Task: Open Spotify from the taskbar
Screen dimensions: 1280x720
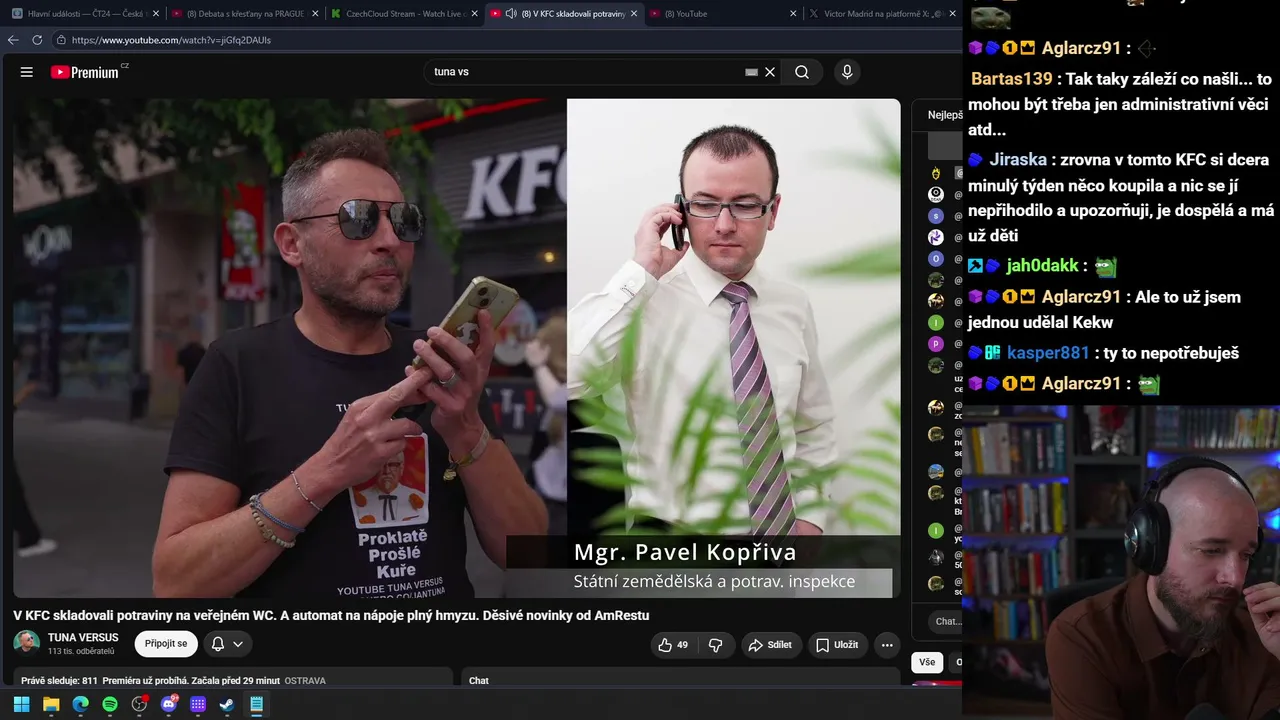Action: 110,704
